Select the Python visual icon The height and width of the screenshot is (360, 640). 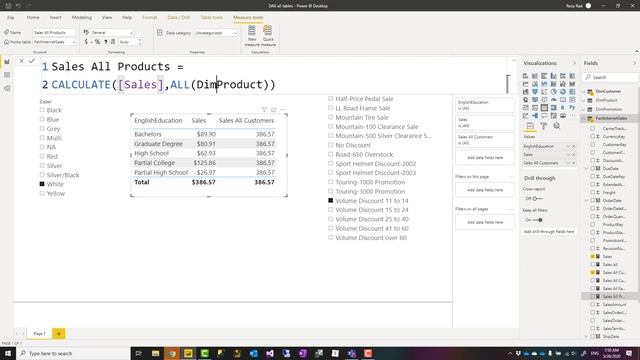[572, 108]
